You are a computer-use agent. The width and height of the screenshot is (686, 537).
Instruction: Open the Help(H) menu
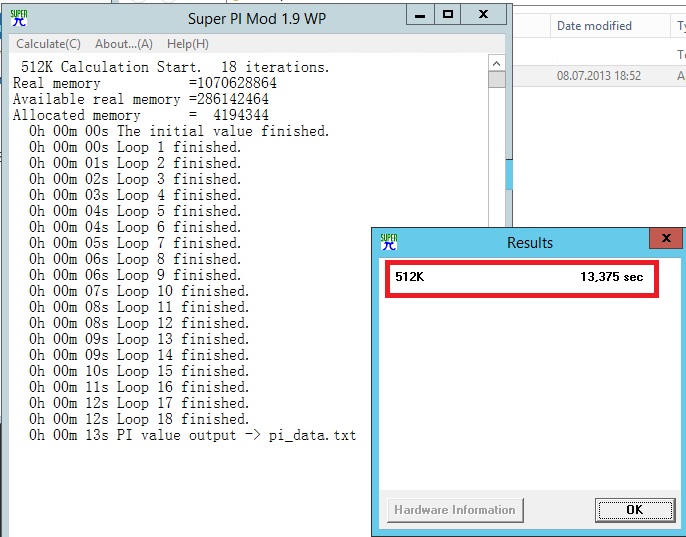(188, 44)
